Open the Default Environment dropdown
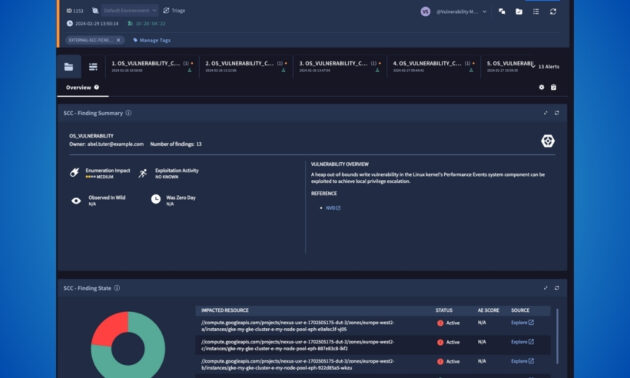Viewport: 630px width, 378px height. 129,10
